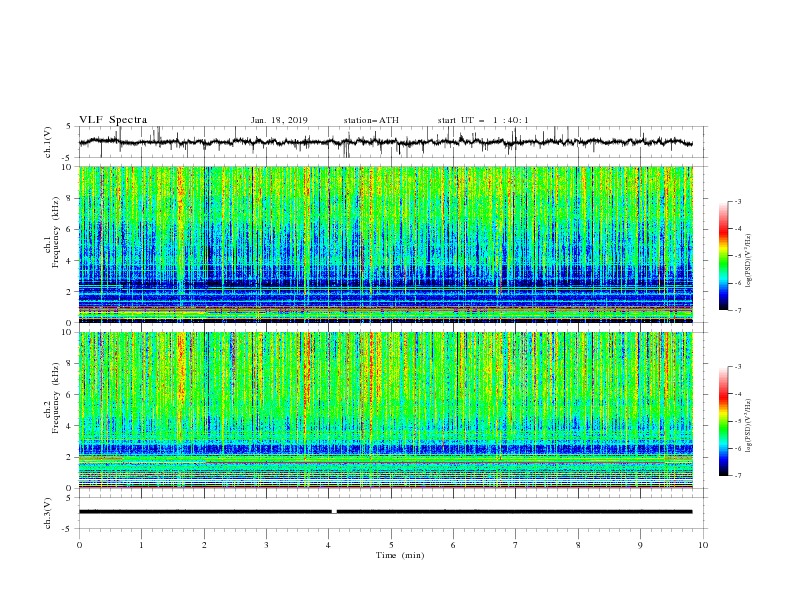792x612 pixels.
Task: Click the '-7' tick on the lower colorbar
Action: (x=737, y=476)
